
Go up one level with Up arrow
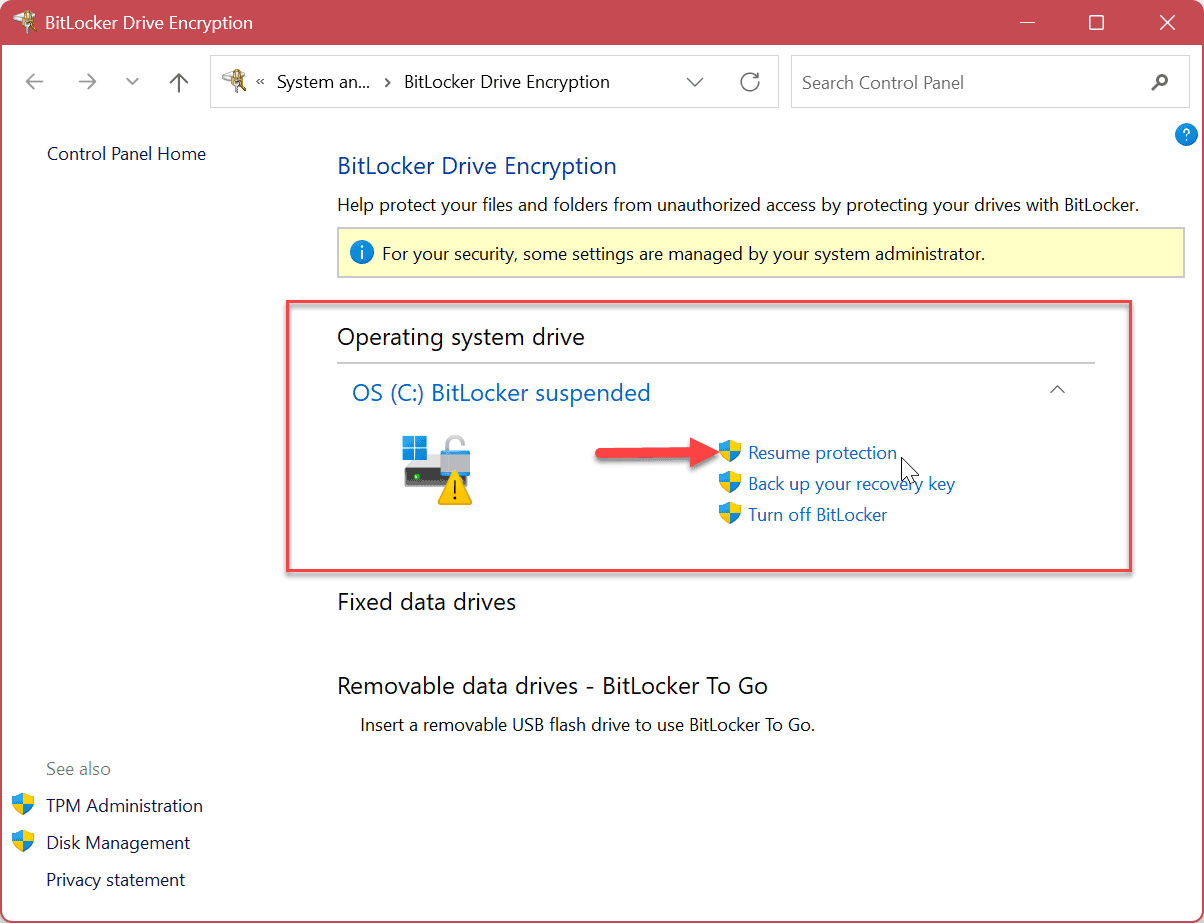pyautogui.click(x=179, y=82)
